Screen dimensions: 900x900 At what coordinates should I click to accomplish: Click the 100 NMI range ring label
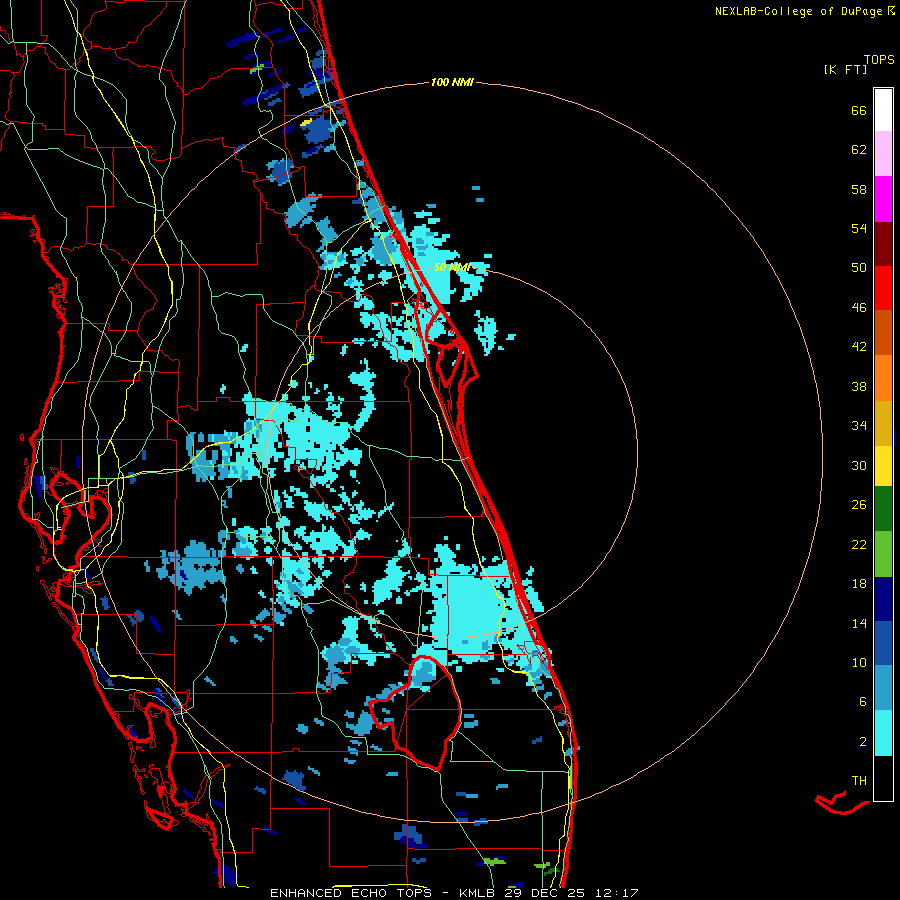tap(452, 83)
